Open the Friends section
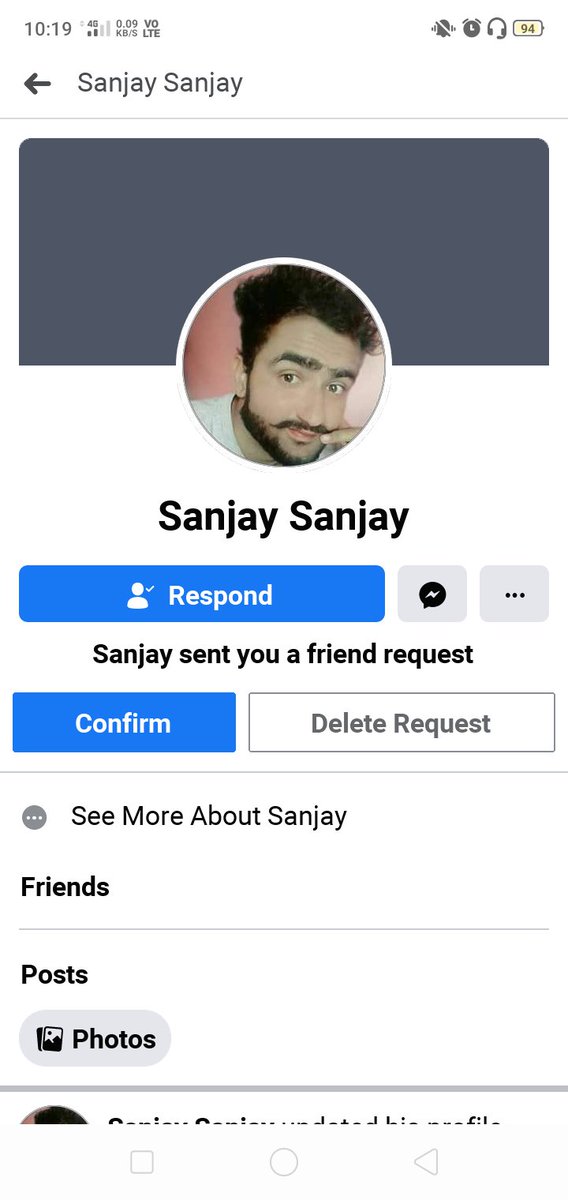568x1200 pixels. (x=65, y=887)
